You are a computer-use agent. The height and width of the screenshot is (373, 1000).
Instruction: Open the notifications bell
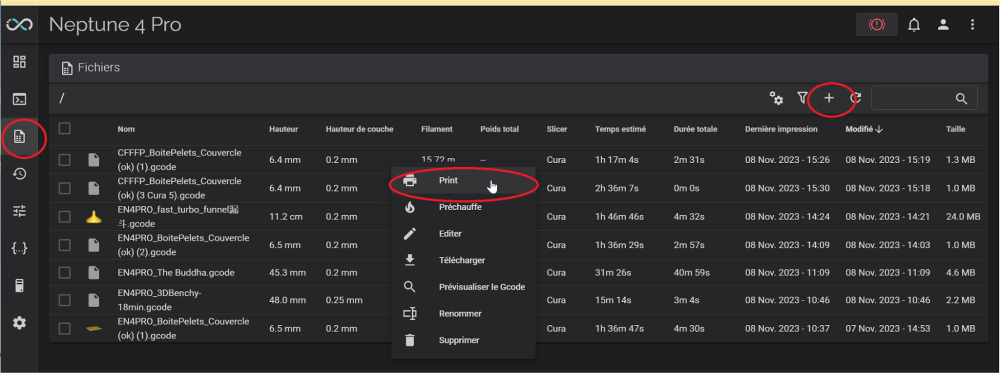pyautogui.click(x=914, y=25)
